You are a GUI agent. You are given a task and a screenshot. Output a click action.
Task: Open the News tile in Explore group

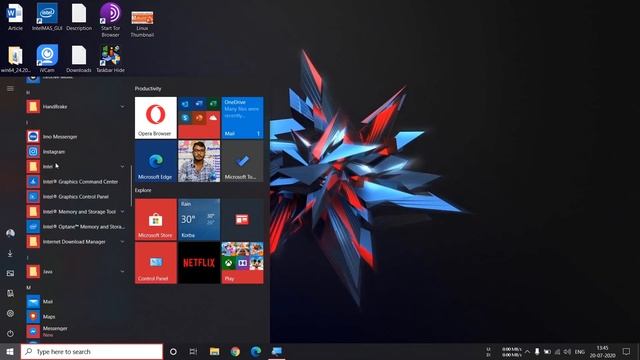242,219
